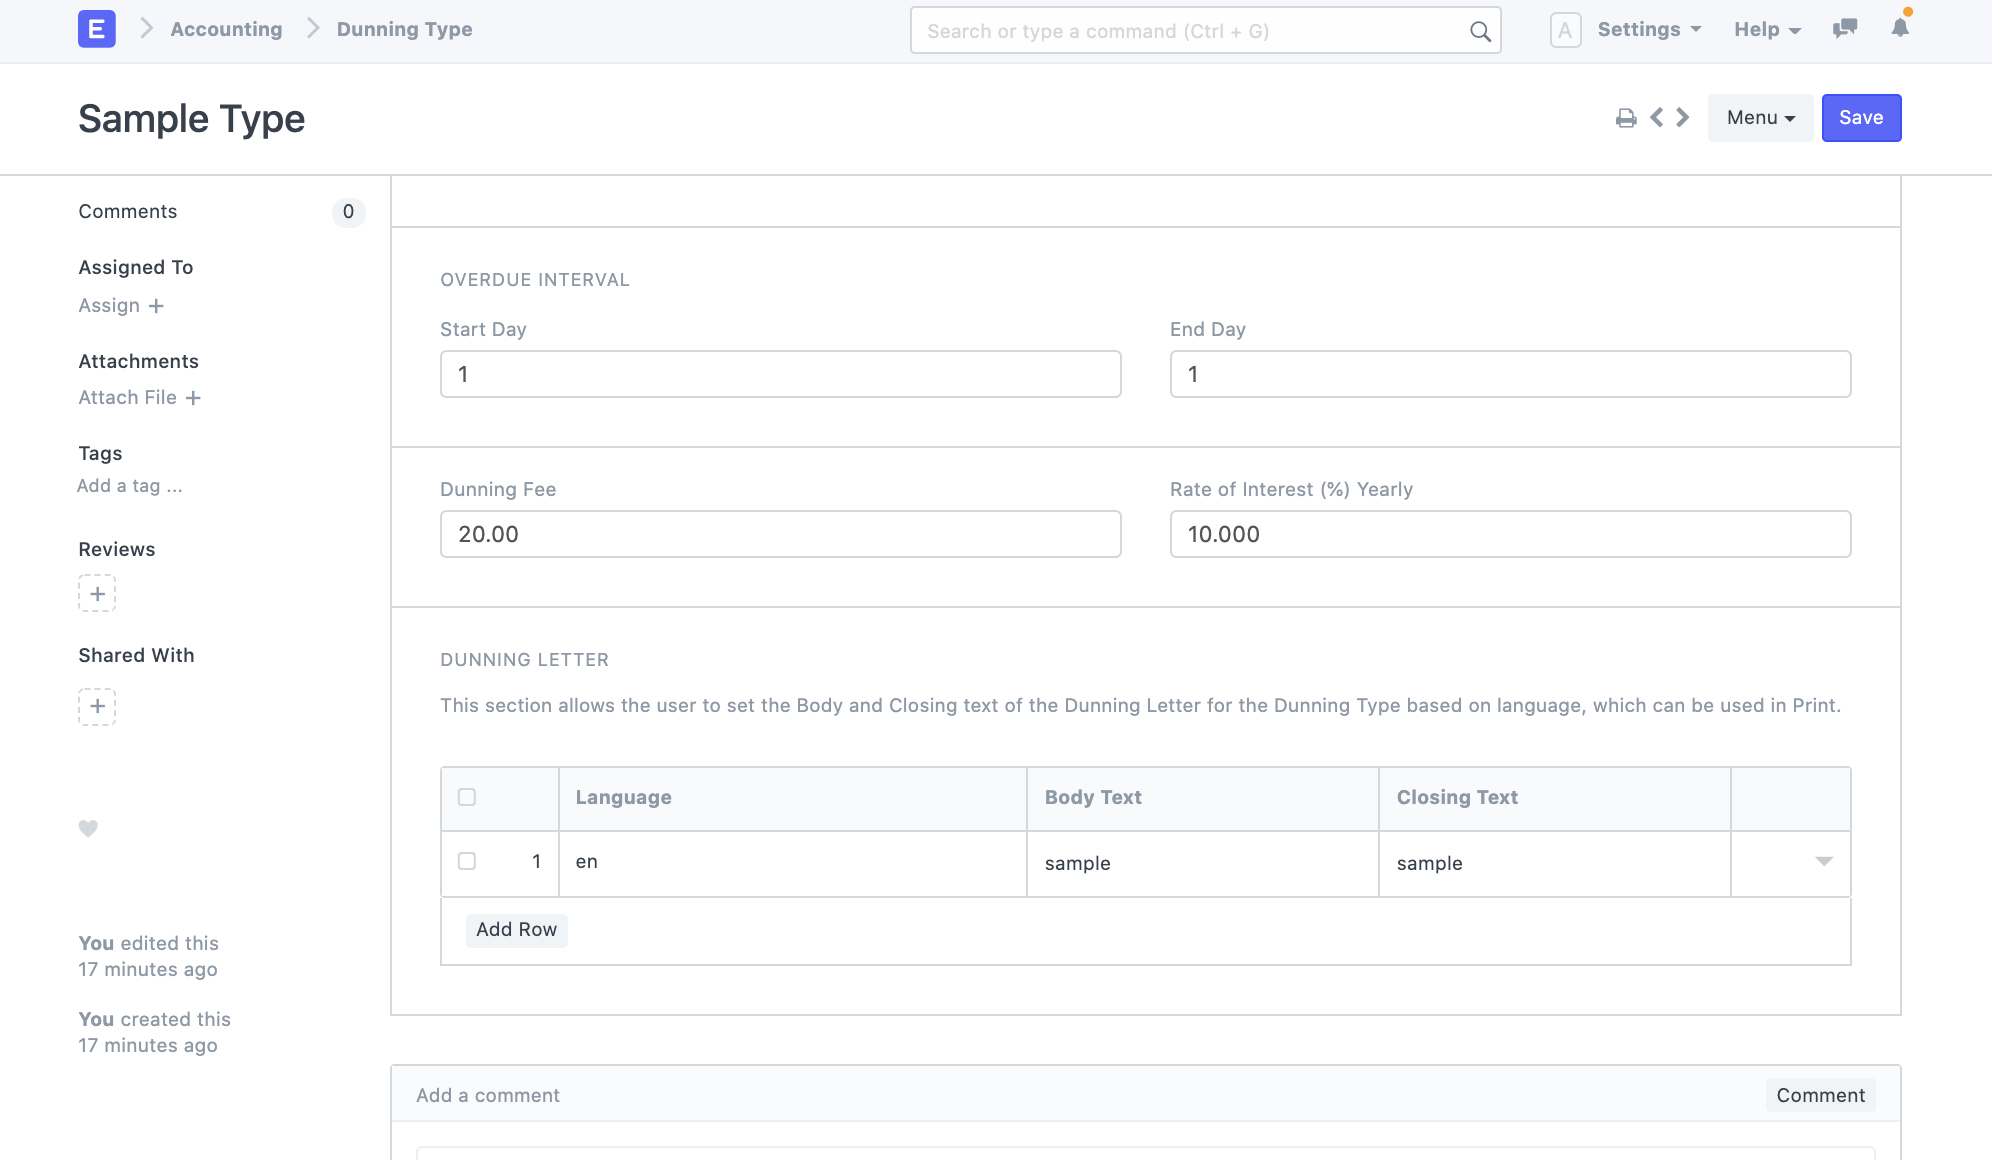The width and height of the screenshot is (1992, 1160).
Task: Click the Add Row button in Dunning Letter
Action: 516,928
